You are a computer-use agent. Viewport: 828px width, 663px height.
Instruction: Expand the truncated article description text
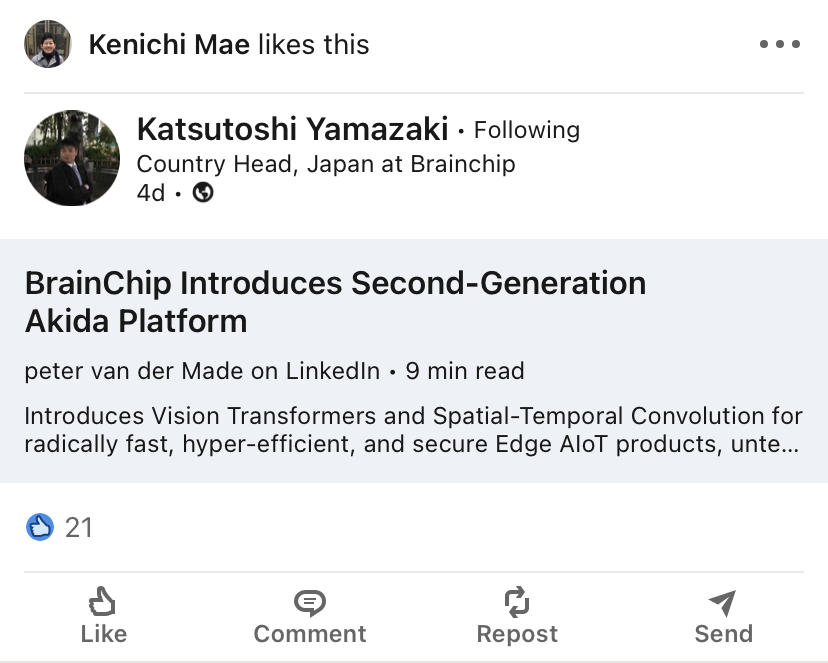point(411,429)
